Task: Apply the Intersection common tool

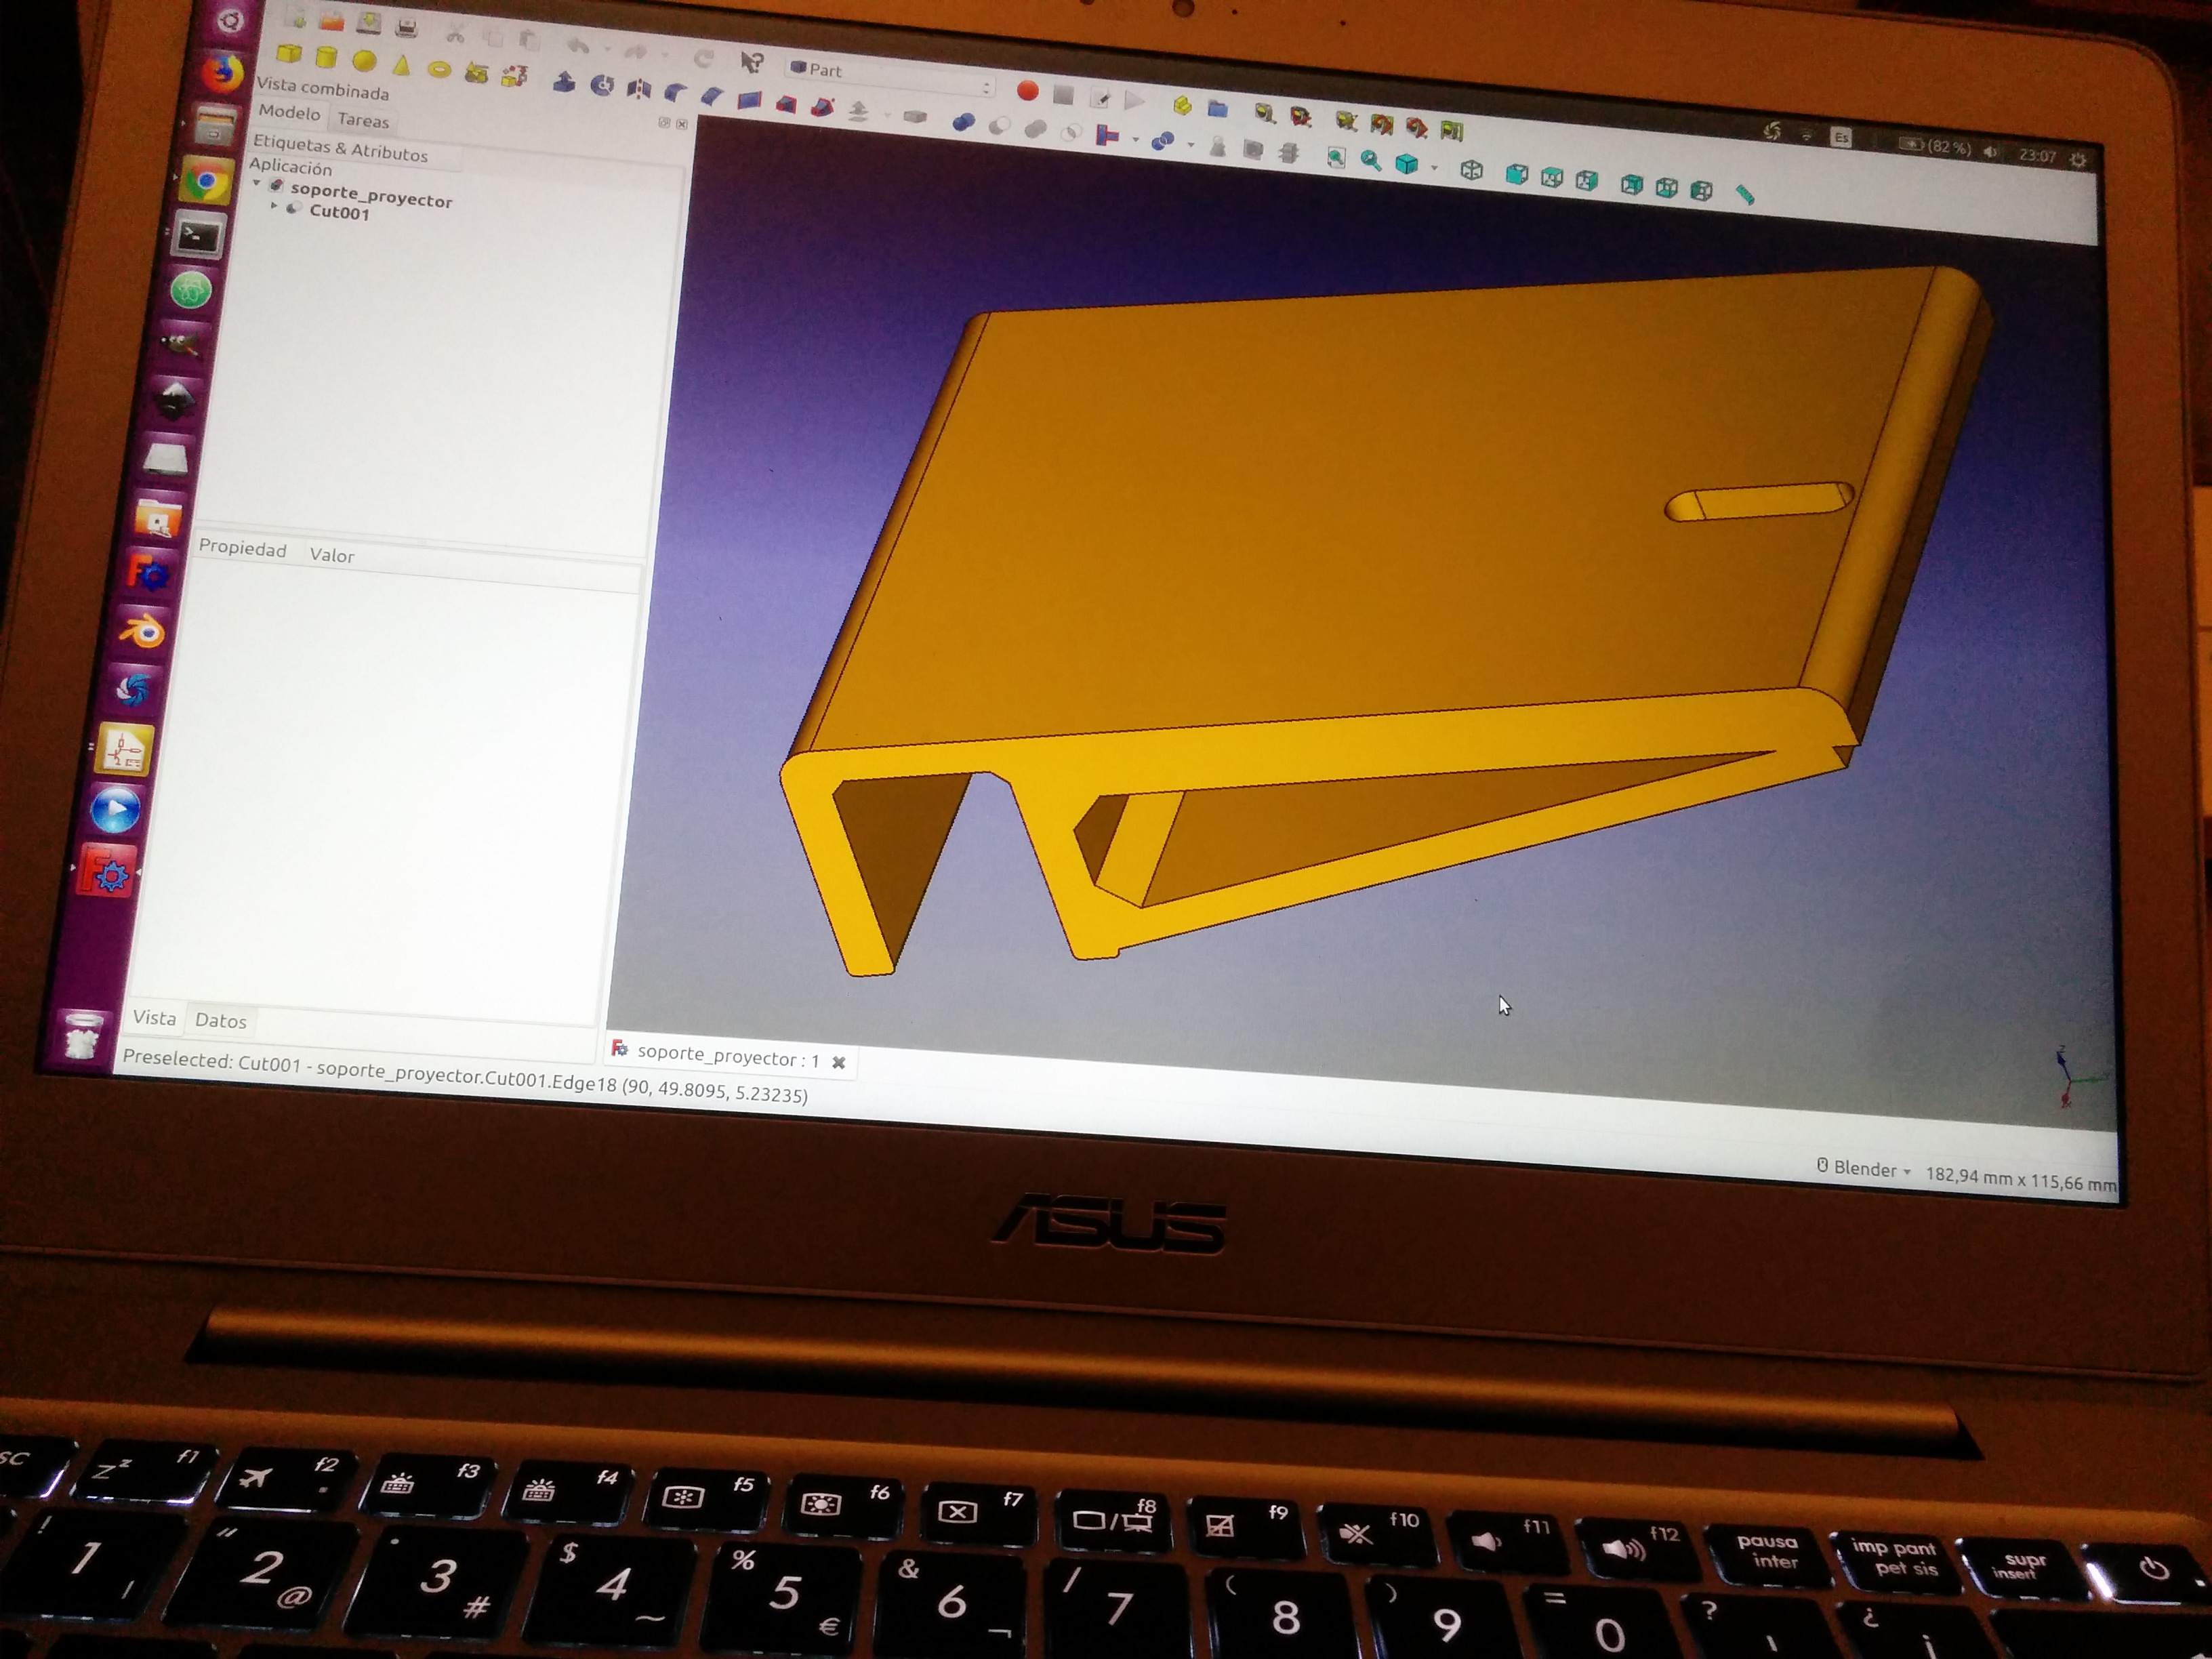Action: [x=1071, y=132]
